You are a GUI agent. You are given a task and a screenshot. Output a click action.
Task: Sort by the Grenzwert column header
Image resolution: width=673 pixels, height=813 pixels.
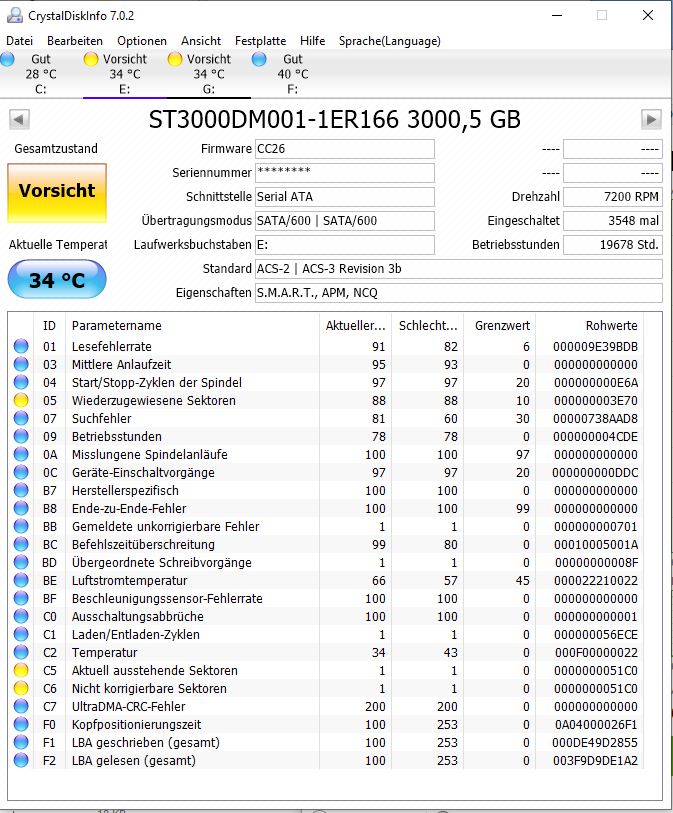tap(500, 326)
